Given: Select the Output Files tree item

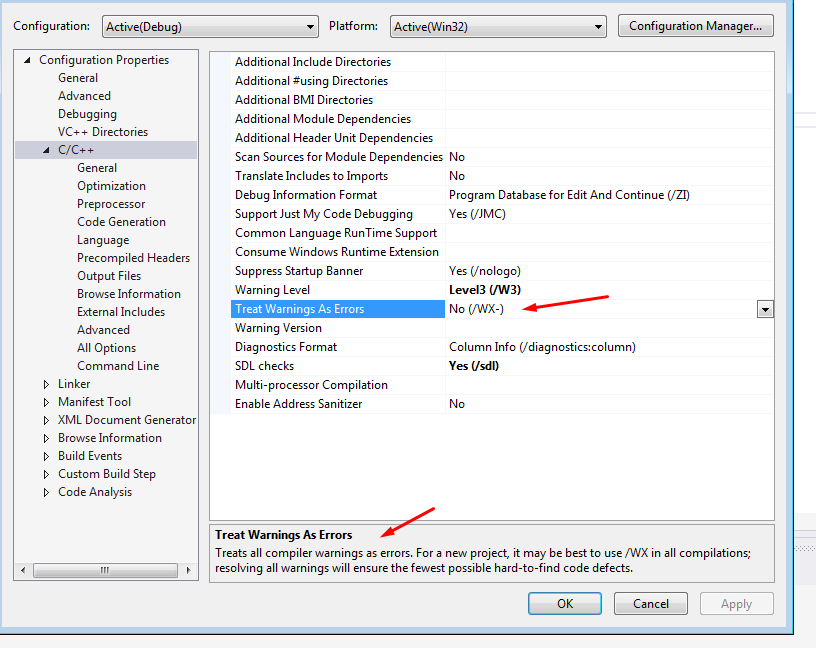Looking at the screenshot, I should coord(109,276).
